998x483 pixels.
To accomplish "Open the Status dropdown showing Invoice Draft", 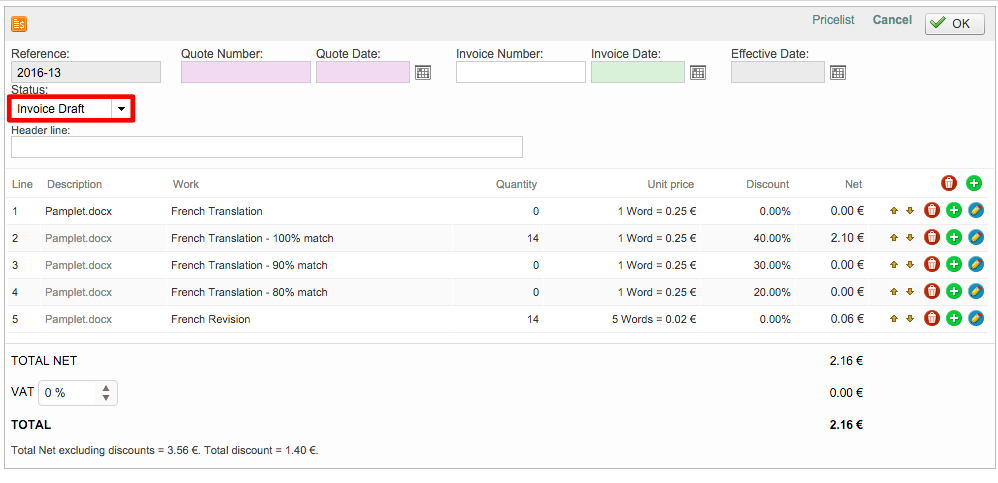I will tap(121, 108).
